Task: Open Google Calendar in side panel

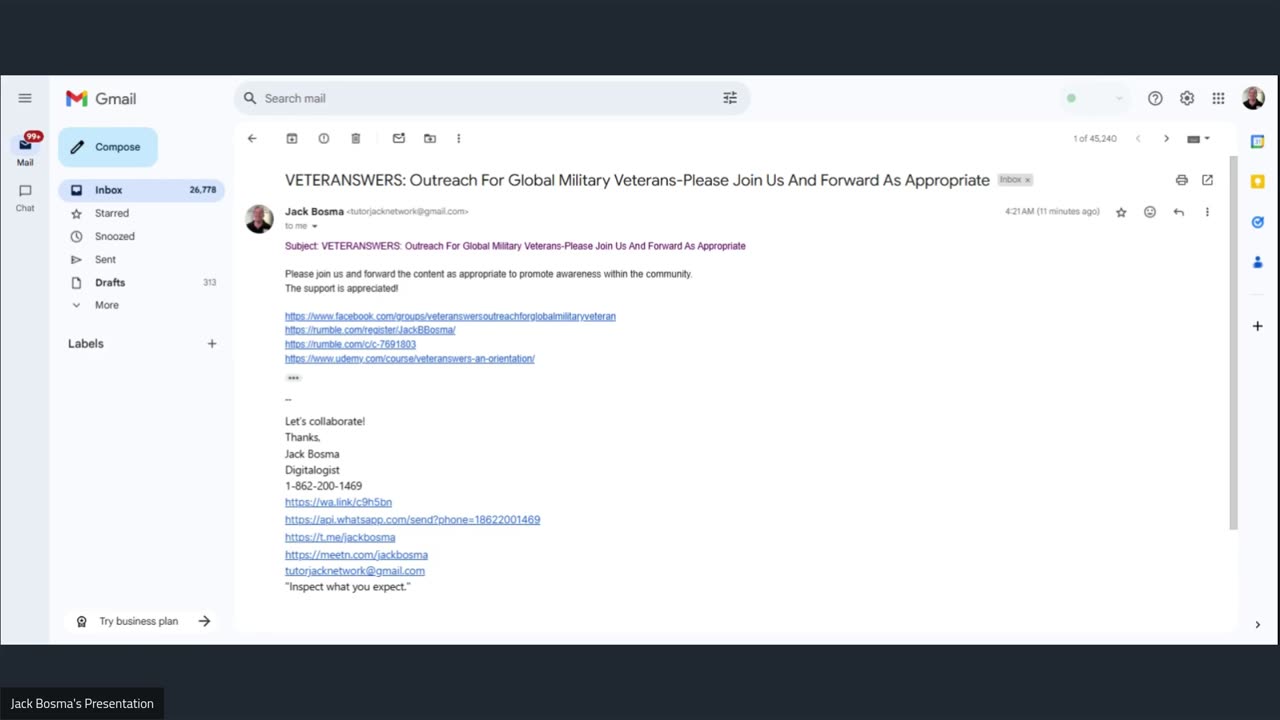Action: click(1258, 142)
